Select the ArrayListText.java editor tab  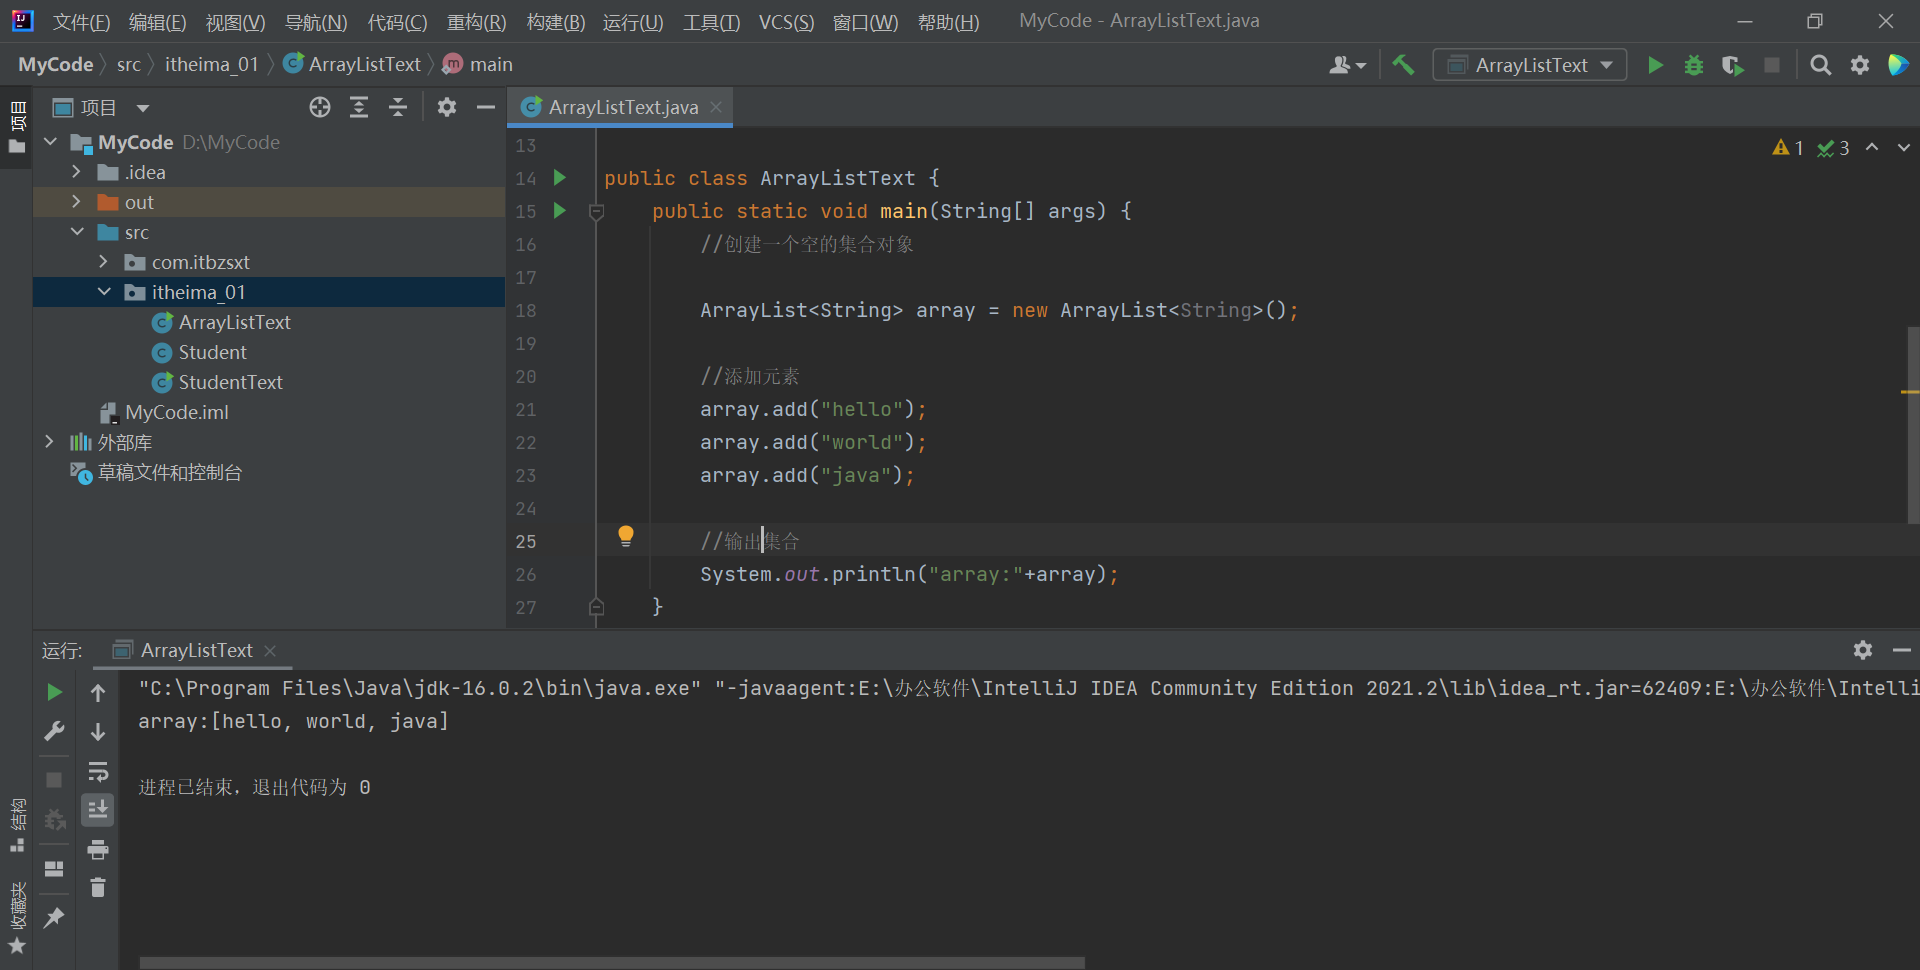pos(622,107)
